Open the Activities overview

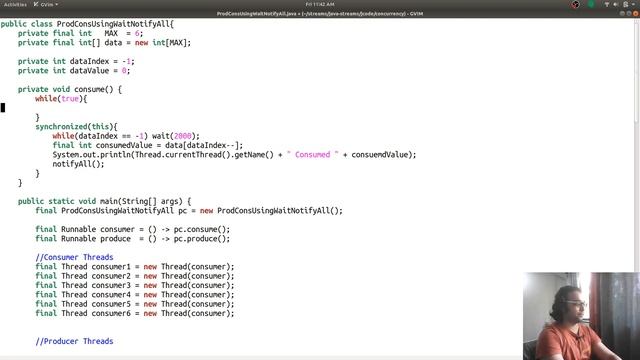pos(15,4)
